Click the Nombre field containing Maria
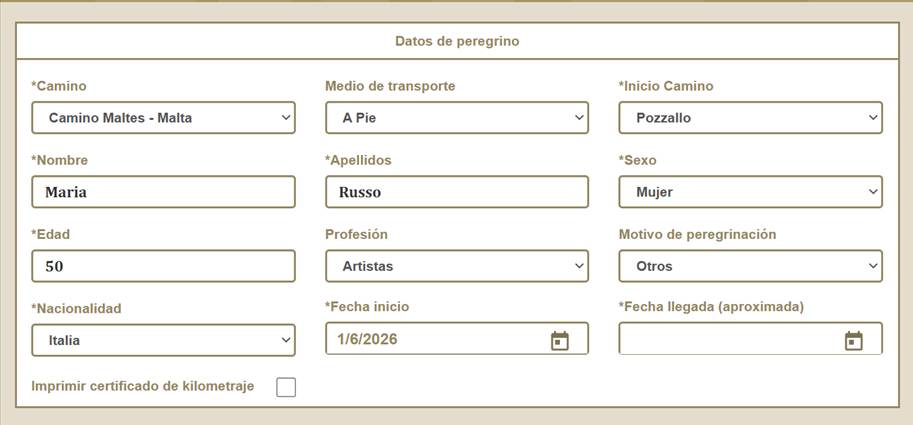 (x=164, y=192)
